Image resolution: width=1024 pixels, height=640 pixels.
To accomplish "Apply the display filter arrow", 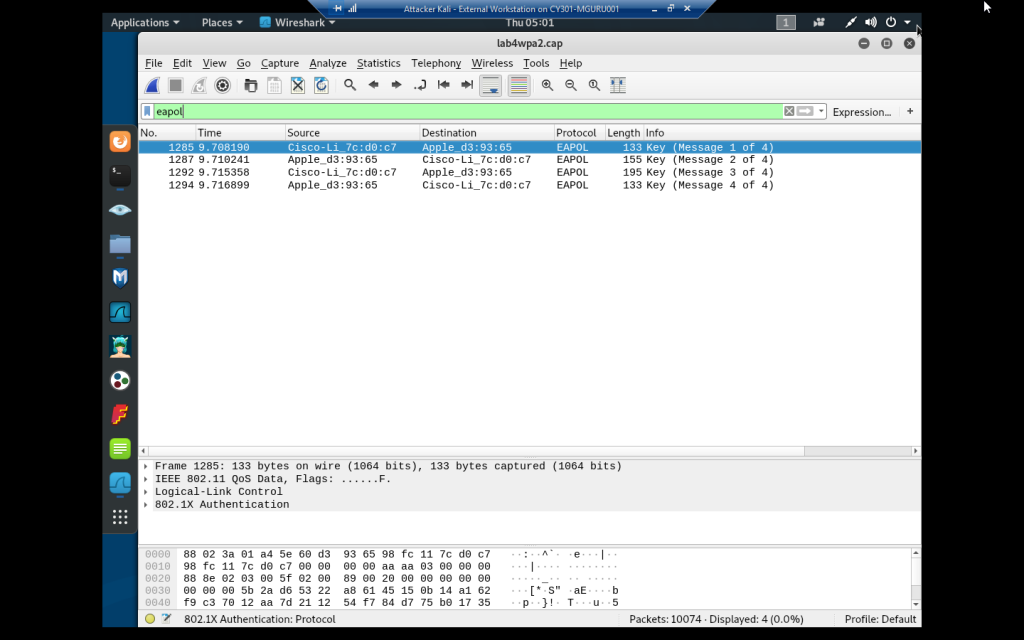I will click(805, 111).
